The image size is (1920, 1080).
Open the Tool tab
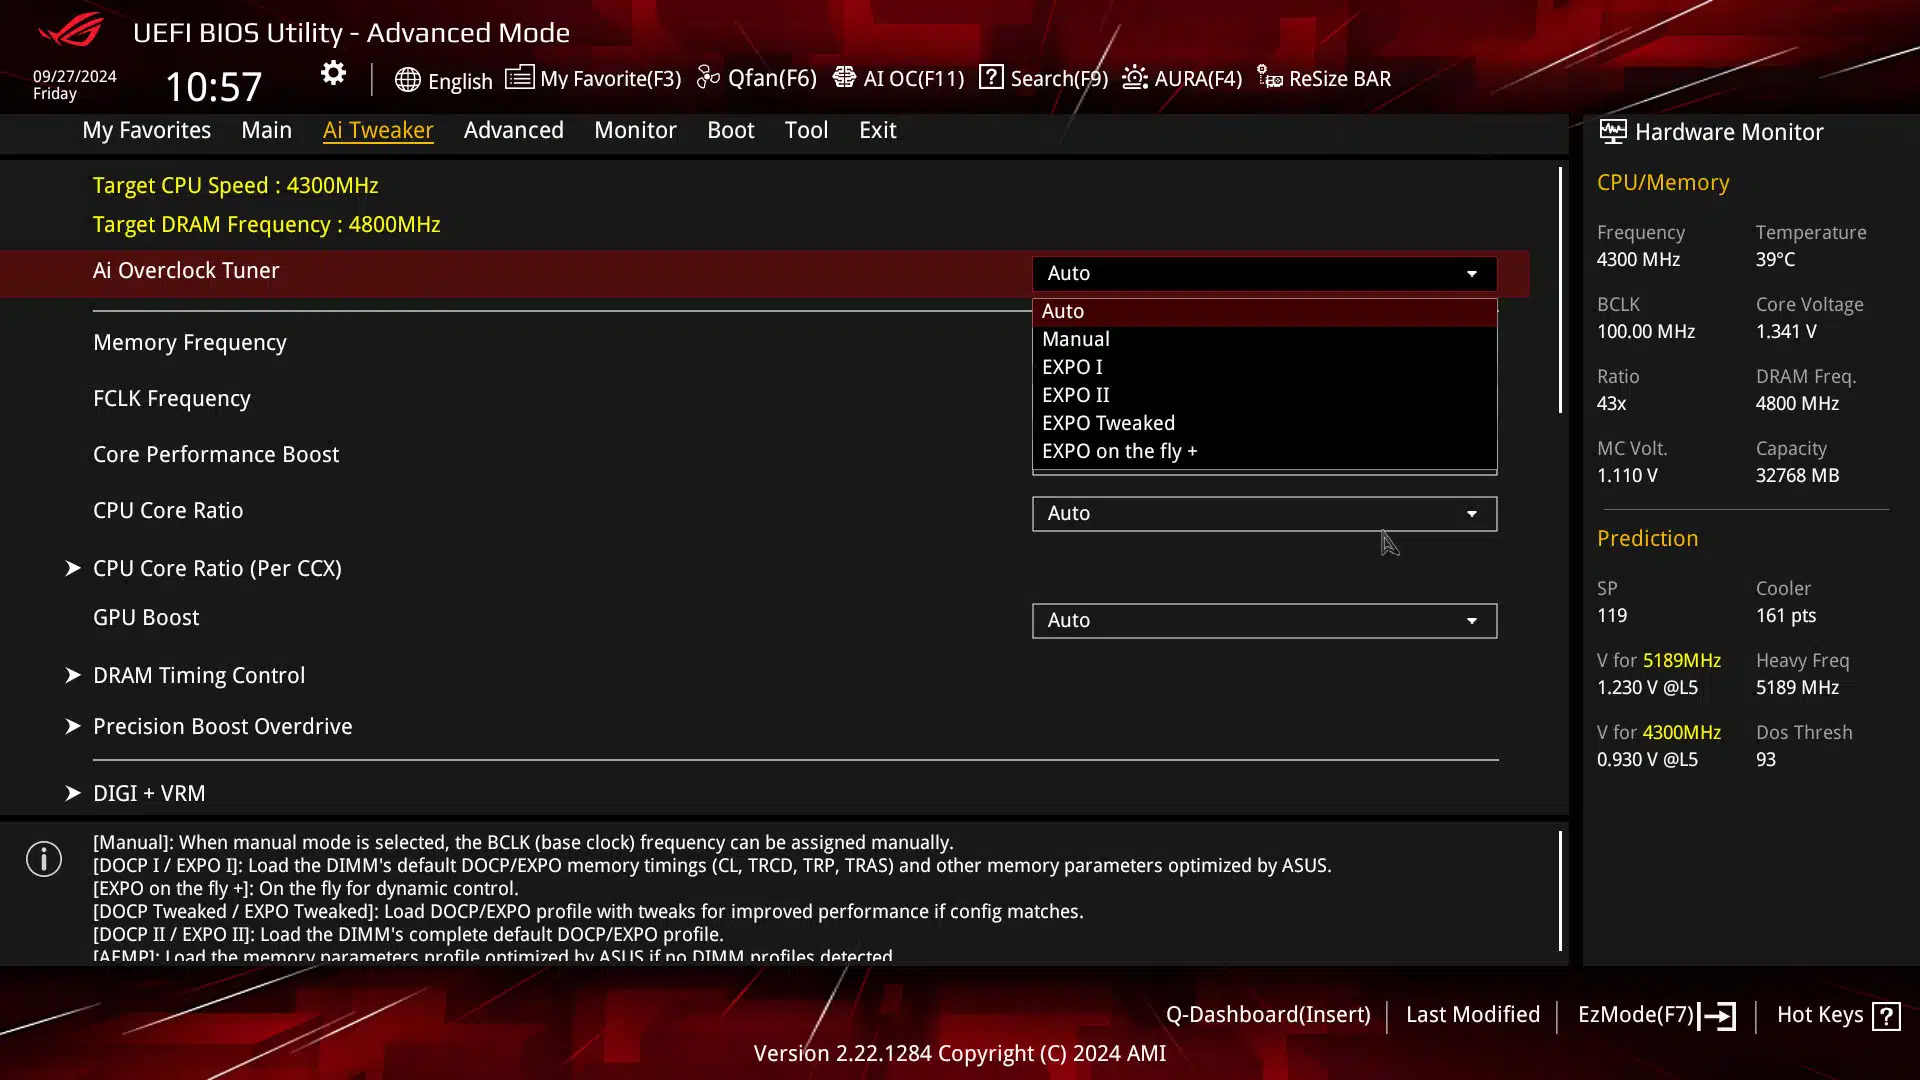point(806,130)
